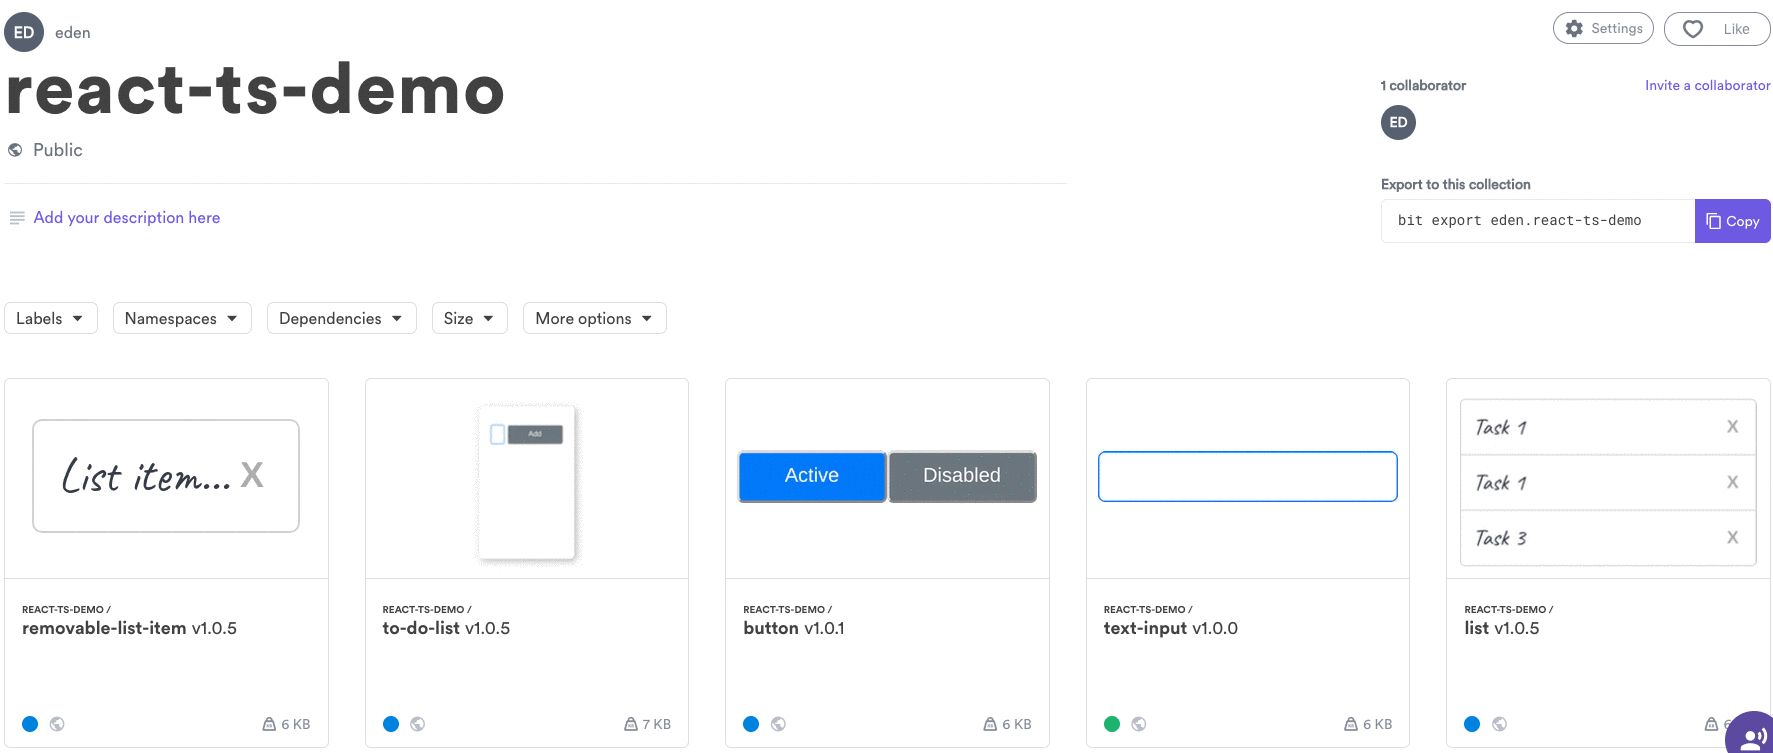The width and height of the screenshot is (1773, 753).
Task: Click the blue status dot on removable-list-item card
Action: (30, 724)
